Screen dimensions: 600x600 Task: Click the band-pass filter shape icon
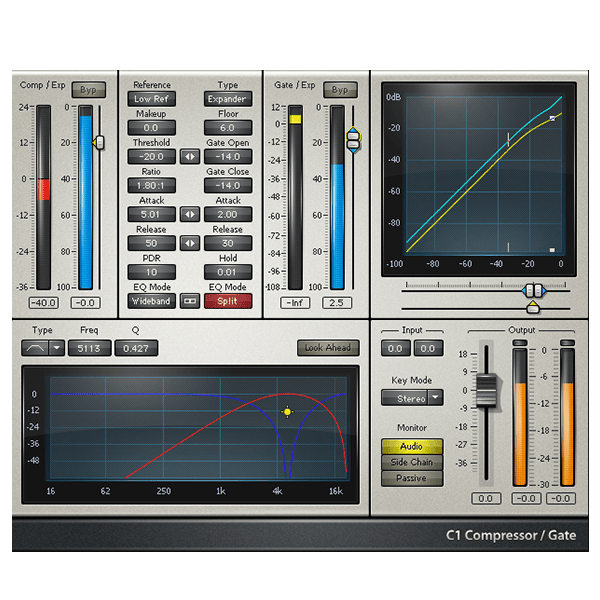tap(35, 348)
